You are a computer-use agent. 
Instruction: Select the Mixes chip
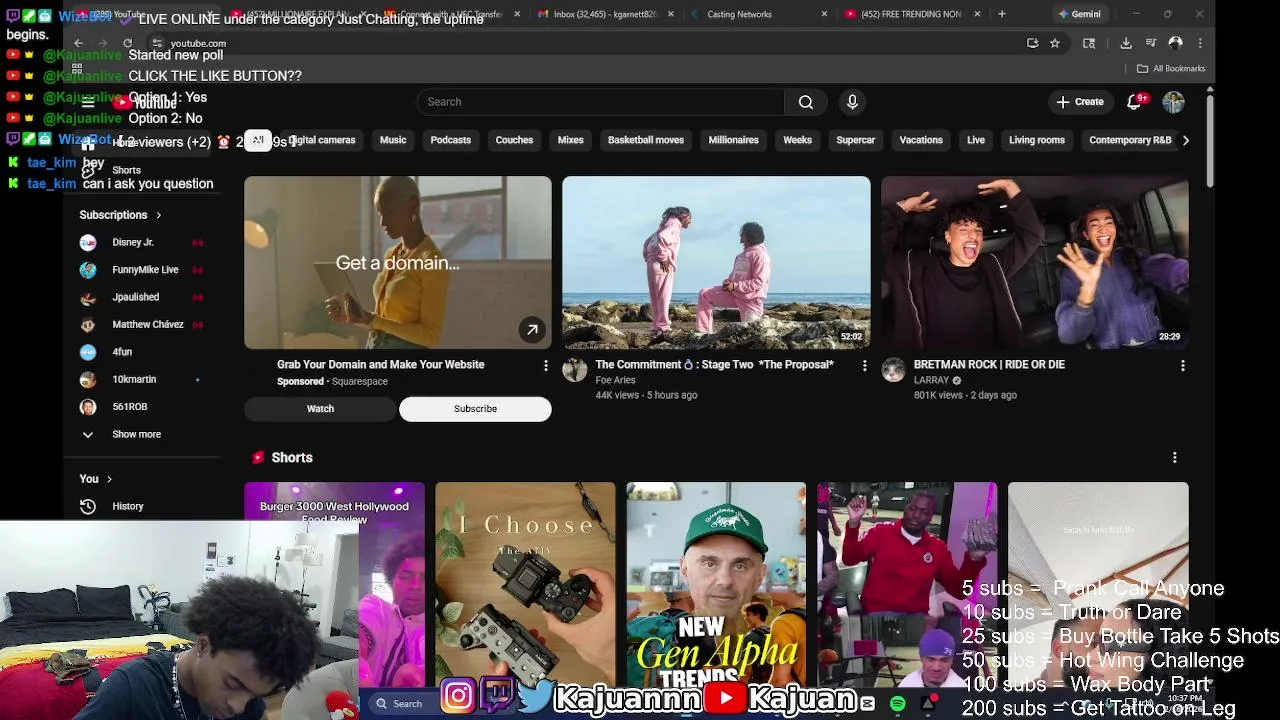tap(570, 140)
